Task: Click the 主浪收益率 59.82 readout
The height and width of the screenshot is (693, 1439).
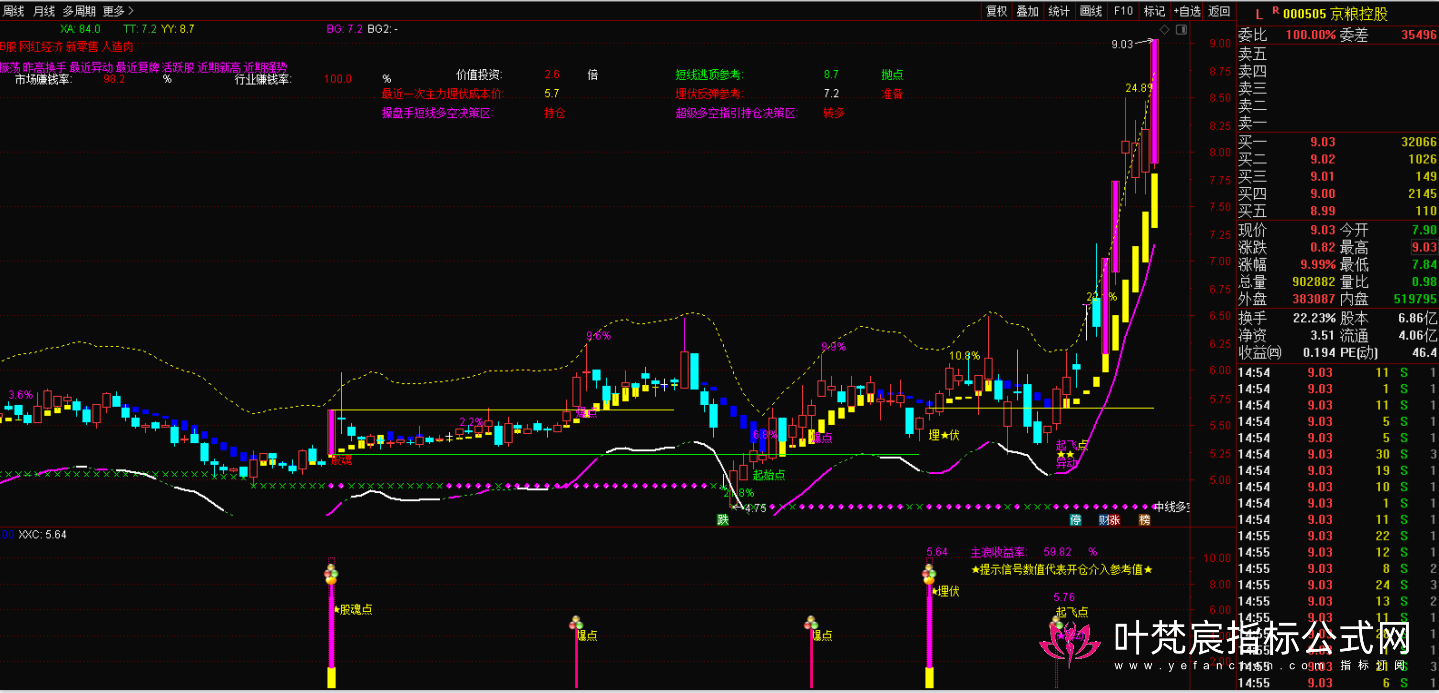Action: [1034, 551]
